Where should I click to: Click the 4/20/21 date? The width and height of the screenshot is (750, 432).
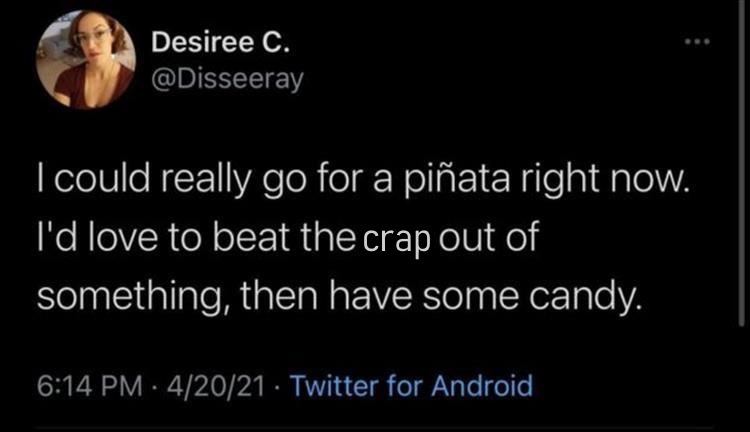[x=215, y=385]
